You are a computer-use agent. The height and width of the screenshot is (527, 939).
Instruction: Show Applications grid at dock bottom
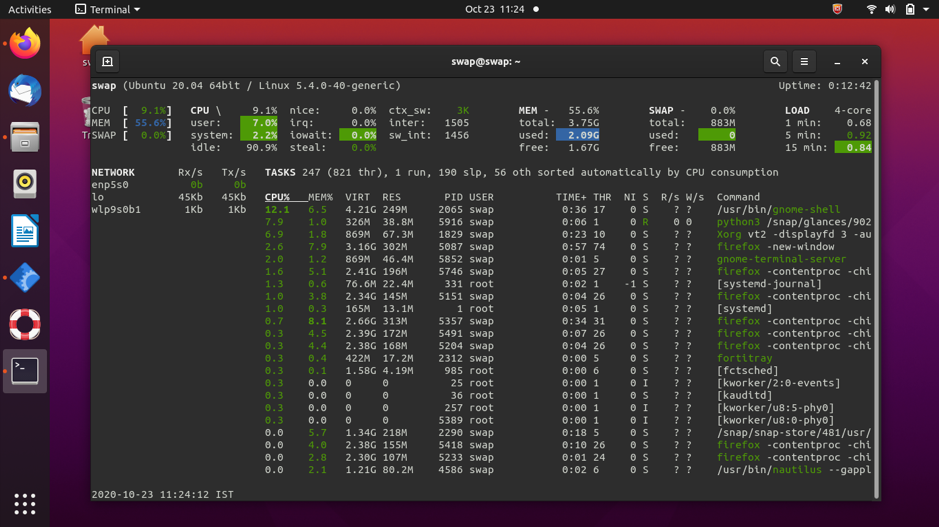(25, 503)
